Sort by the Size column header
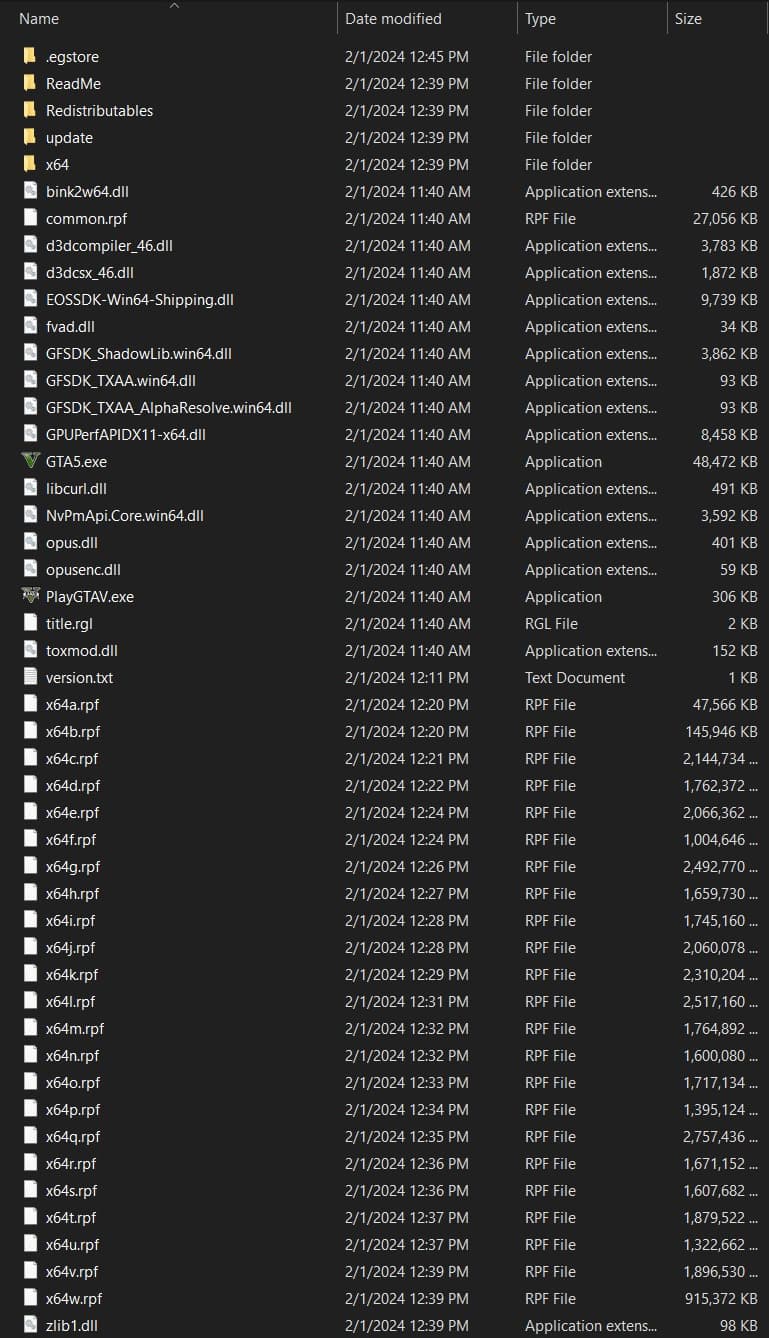Screen dimensions: 769x1338 [x=688, y=18]
